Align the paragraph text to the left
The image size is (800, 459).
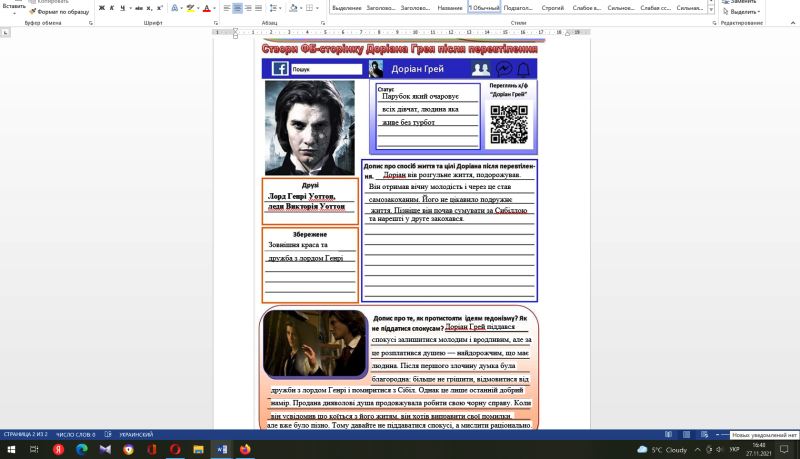tap(227, 8)
